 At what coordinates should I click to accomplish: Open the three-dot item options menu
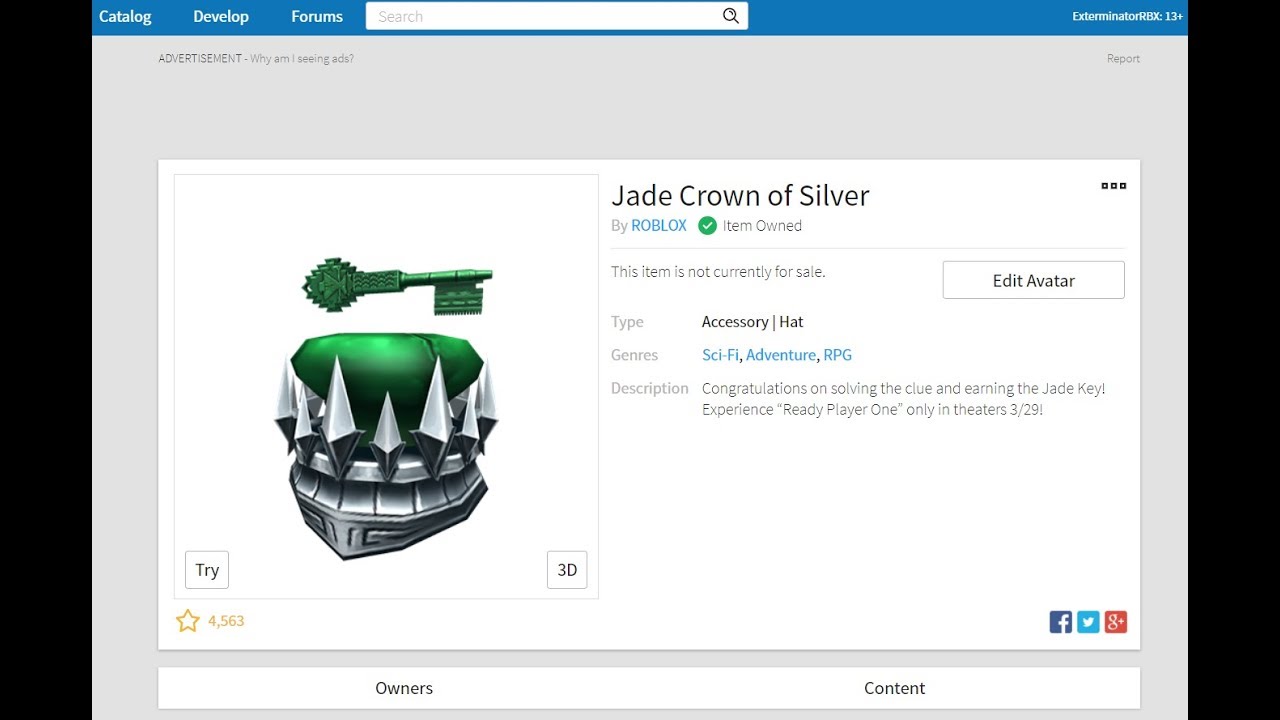coord(1113,186)
